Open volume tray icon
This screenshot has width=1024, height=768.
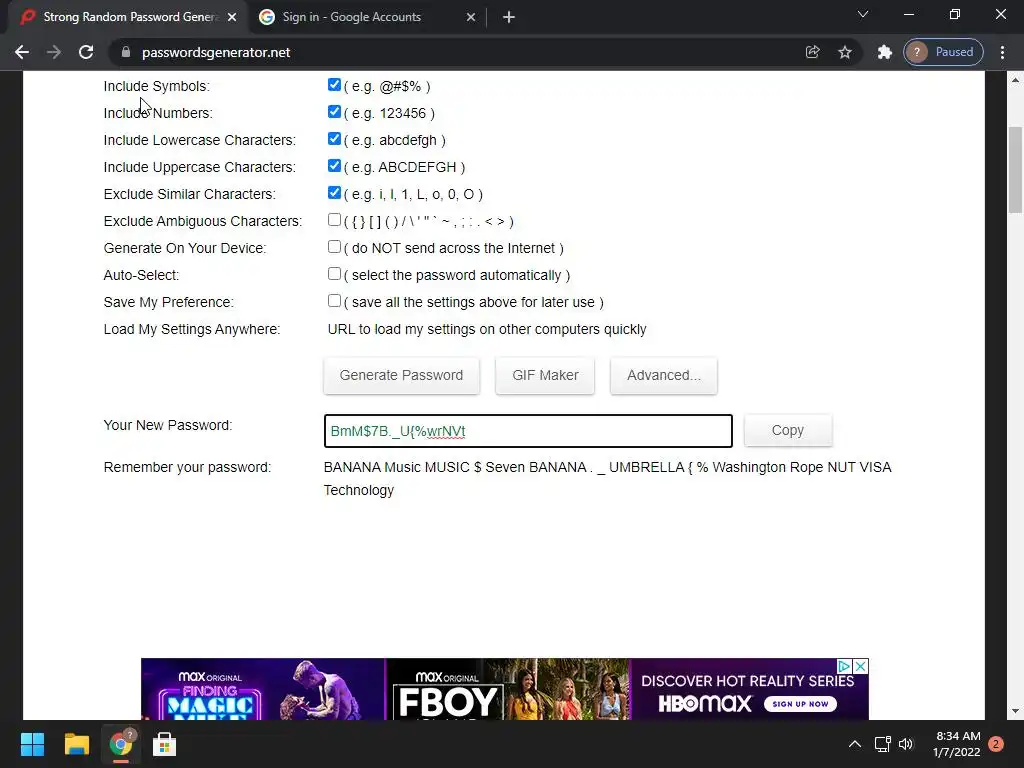tap(906, 744)
